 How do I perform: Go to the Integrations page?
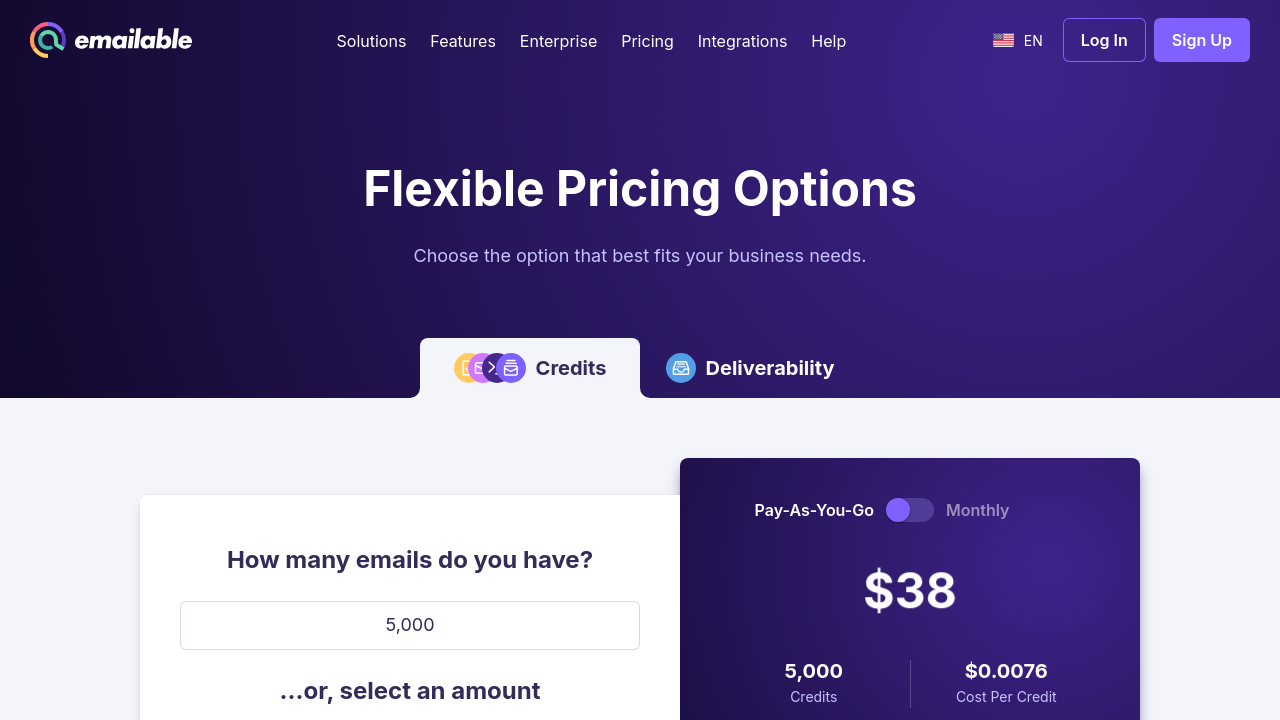(742, 41)
